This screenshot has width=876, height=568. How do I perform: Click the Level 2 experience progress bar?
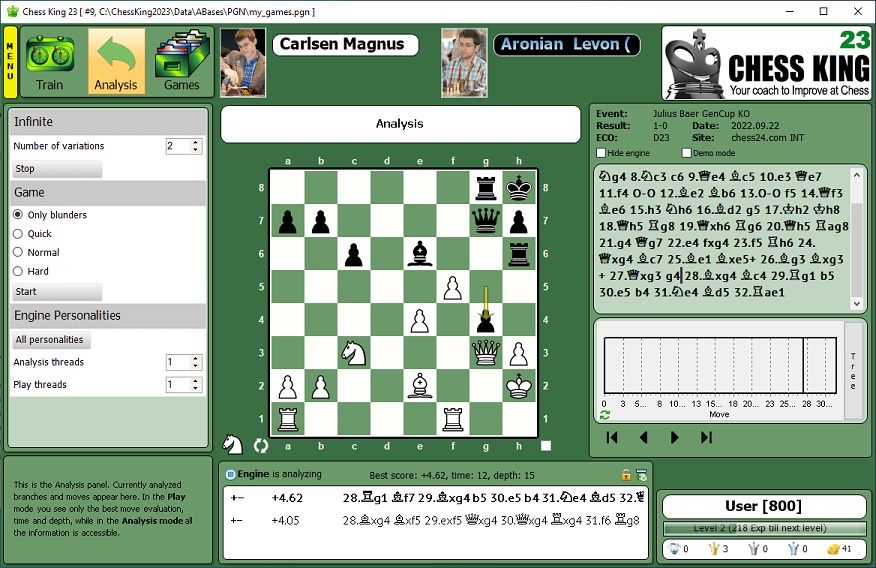(x=764, y=528)
